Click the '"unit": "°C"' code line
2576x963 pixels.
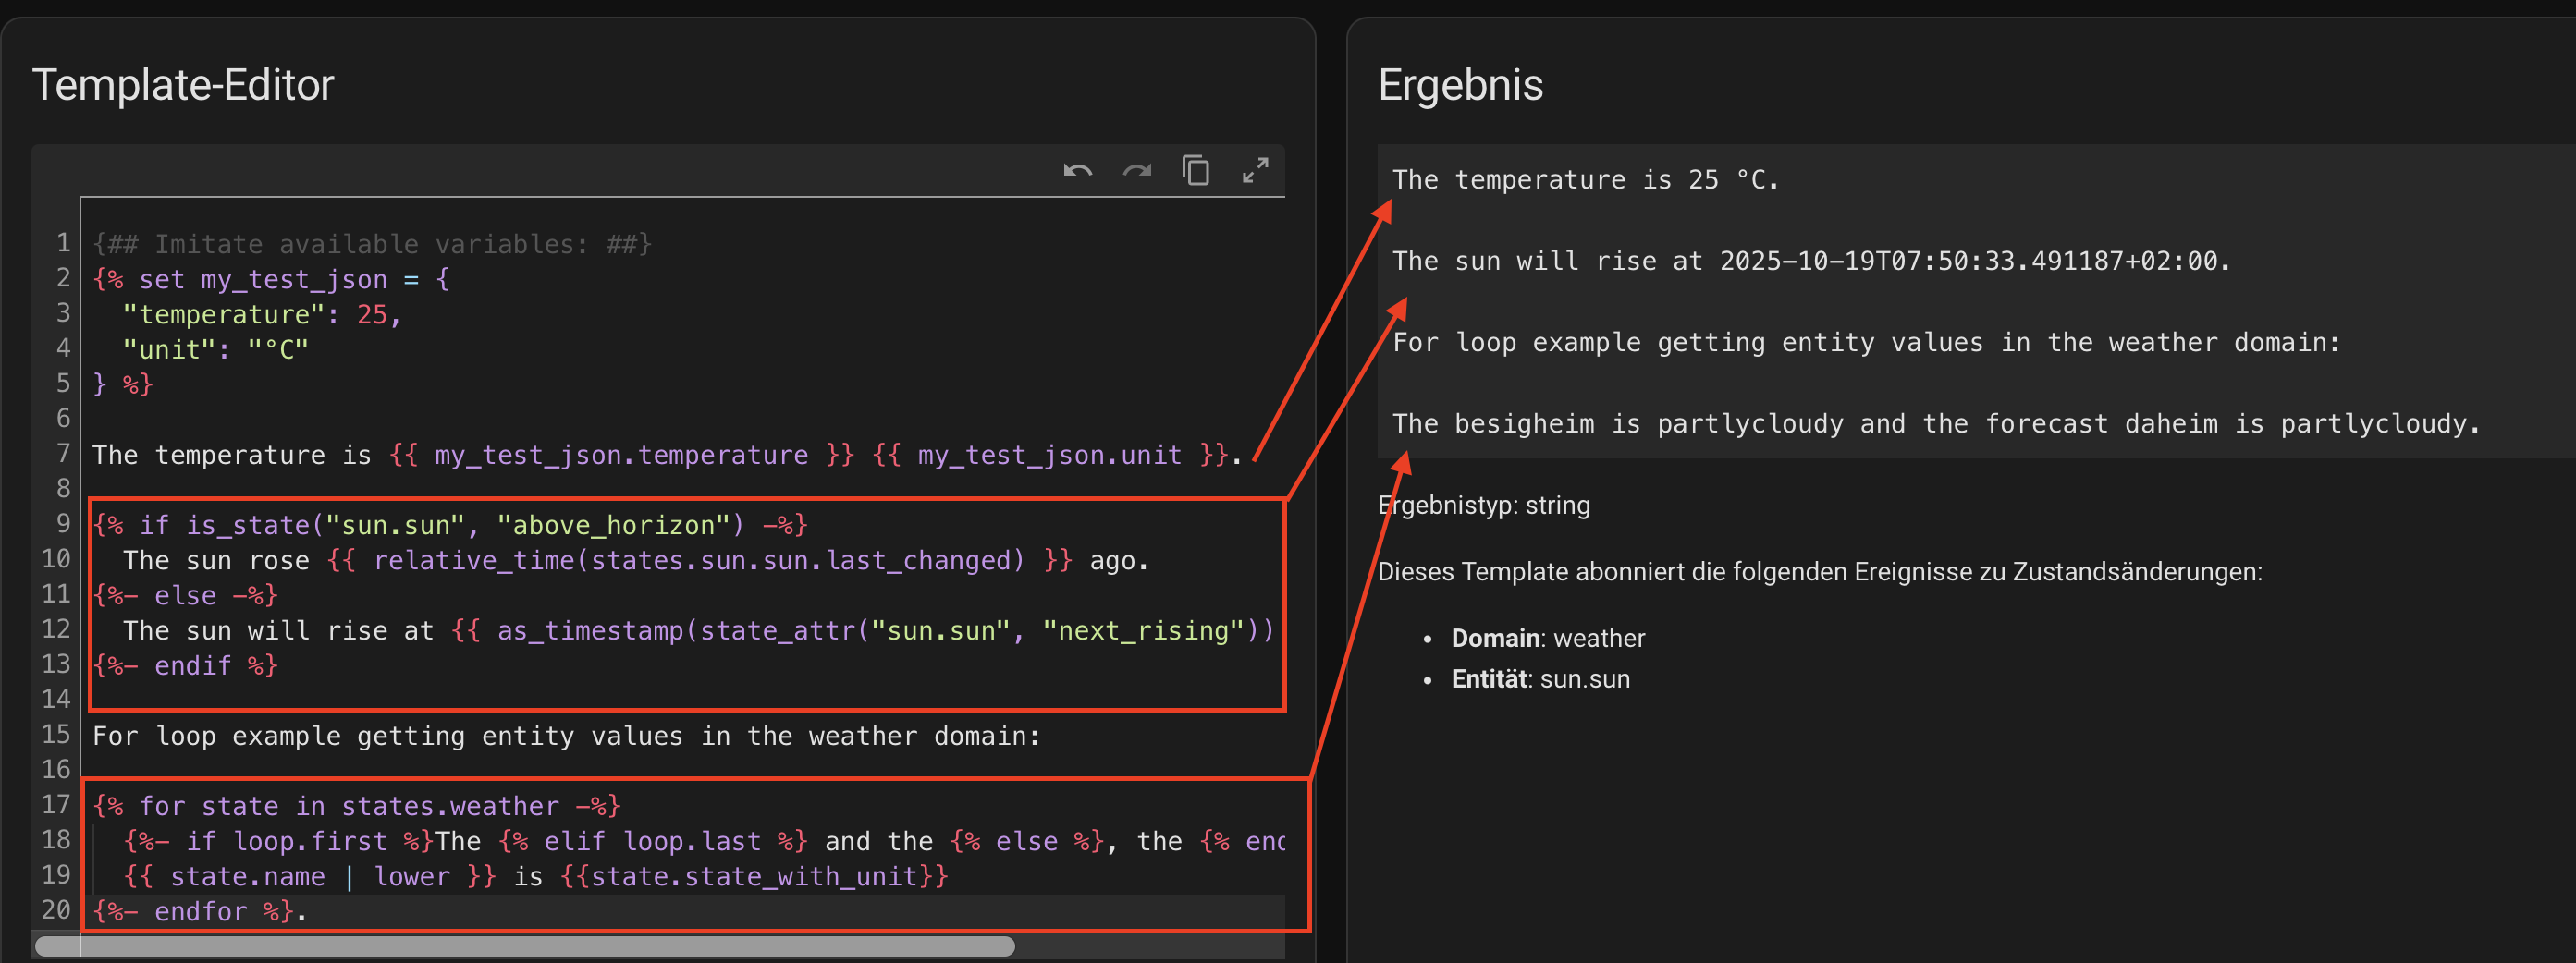[215, 350]
